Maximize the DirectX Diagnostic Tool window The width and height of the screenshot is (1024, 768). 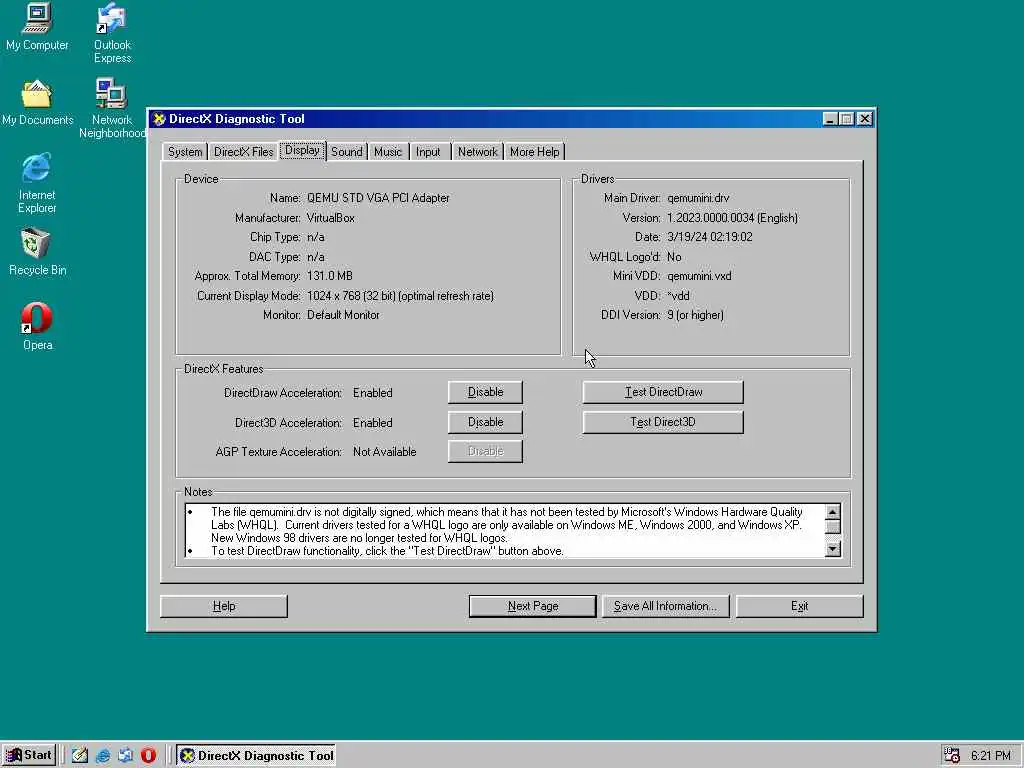point(846,119)
